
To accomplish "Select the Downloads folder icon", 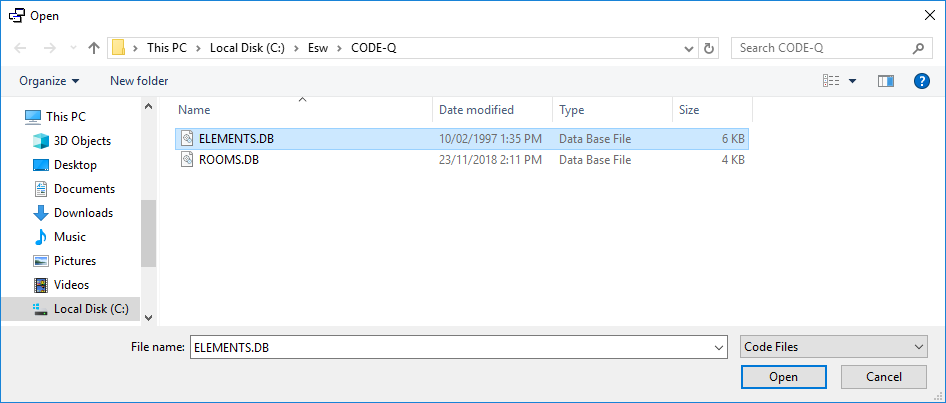I will tap(41, 213).
